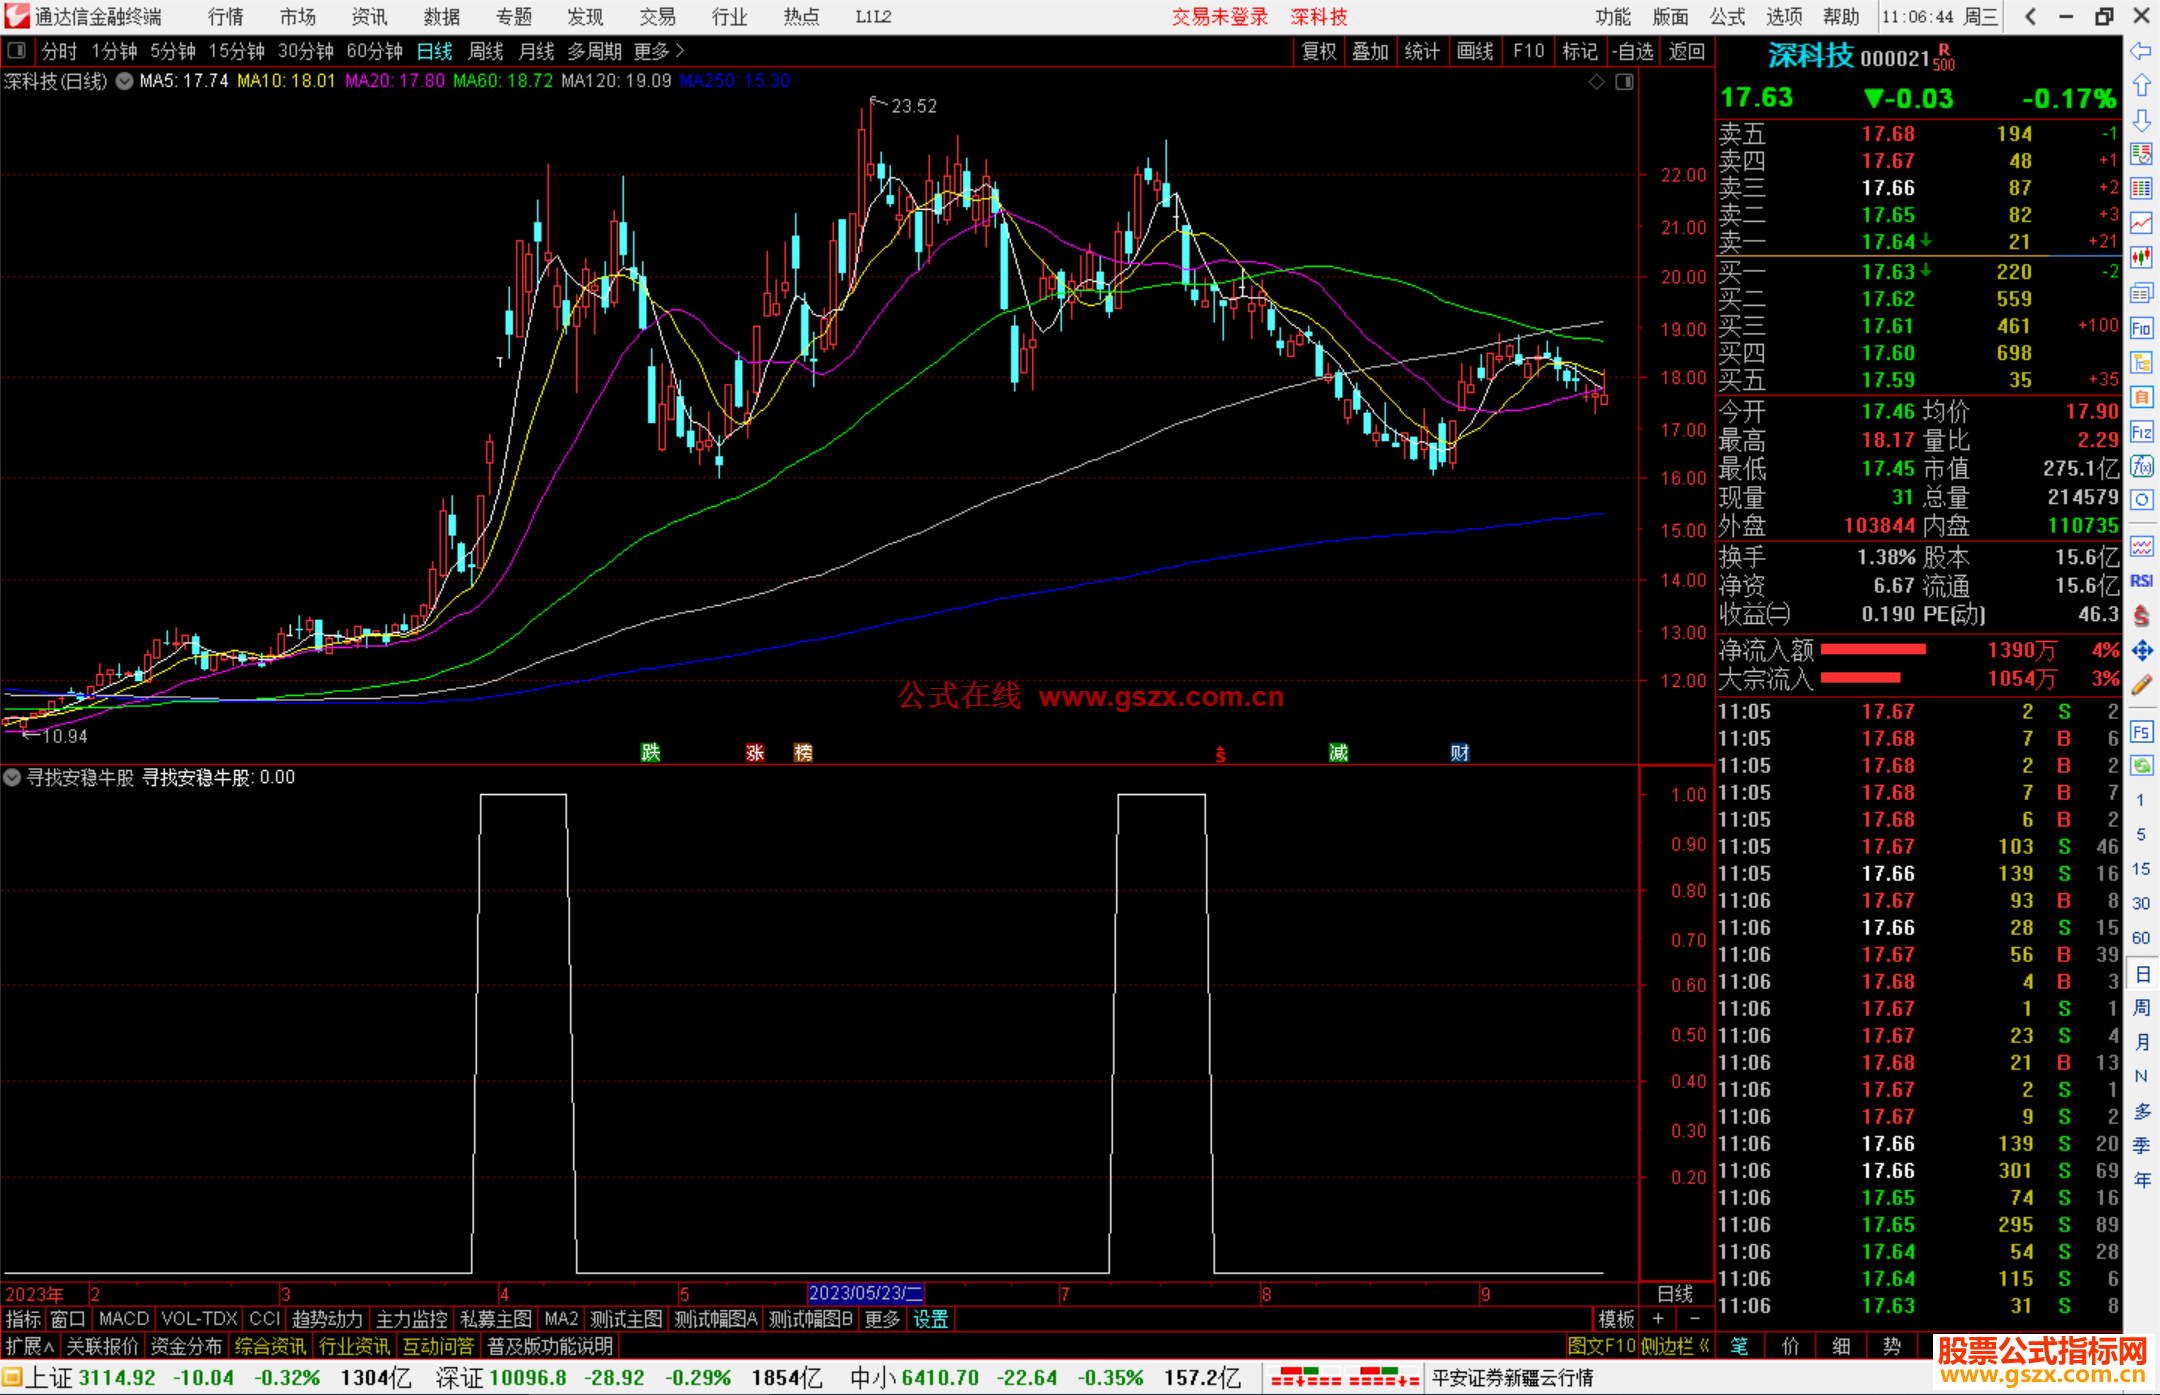Click the 净流入额 red progress bar
Viewport: 2160px width, 1395px height.
1872,650
